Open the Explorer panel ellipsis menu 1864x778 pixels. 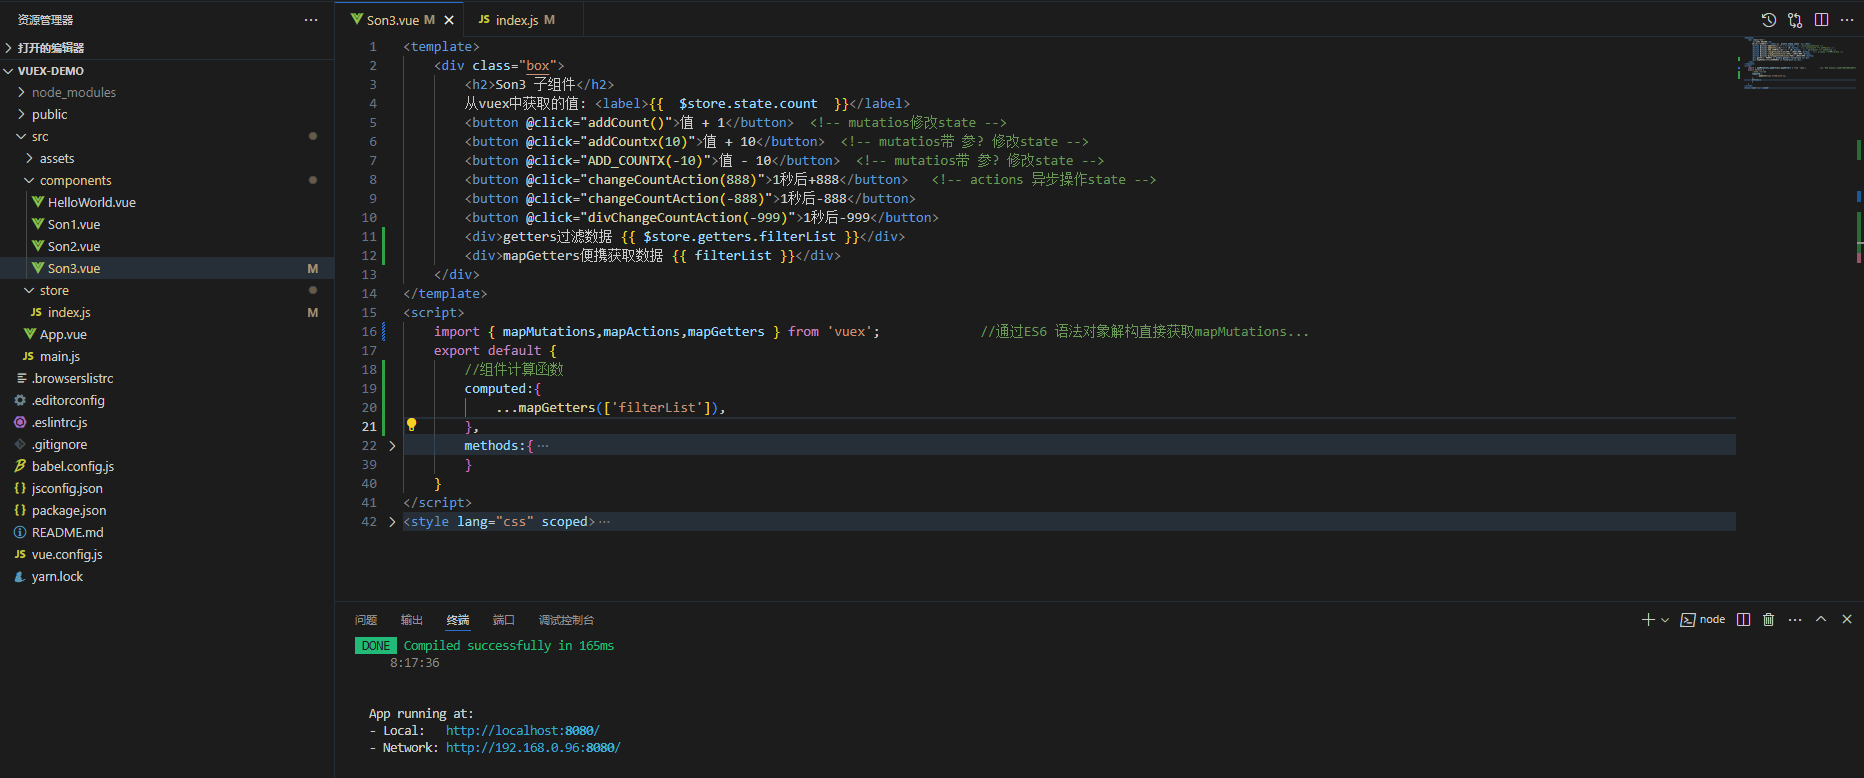(x=311, y=20)
